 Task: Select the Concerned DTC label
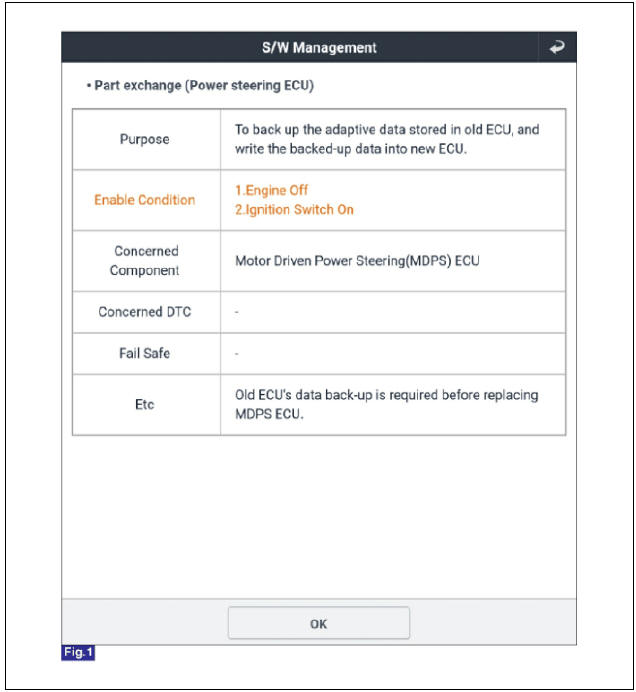coord(145,312)
